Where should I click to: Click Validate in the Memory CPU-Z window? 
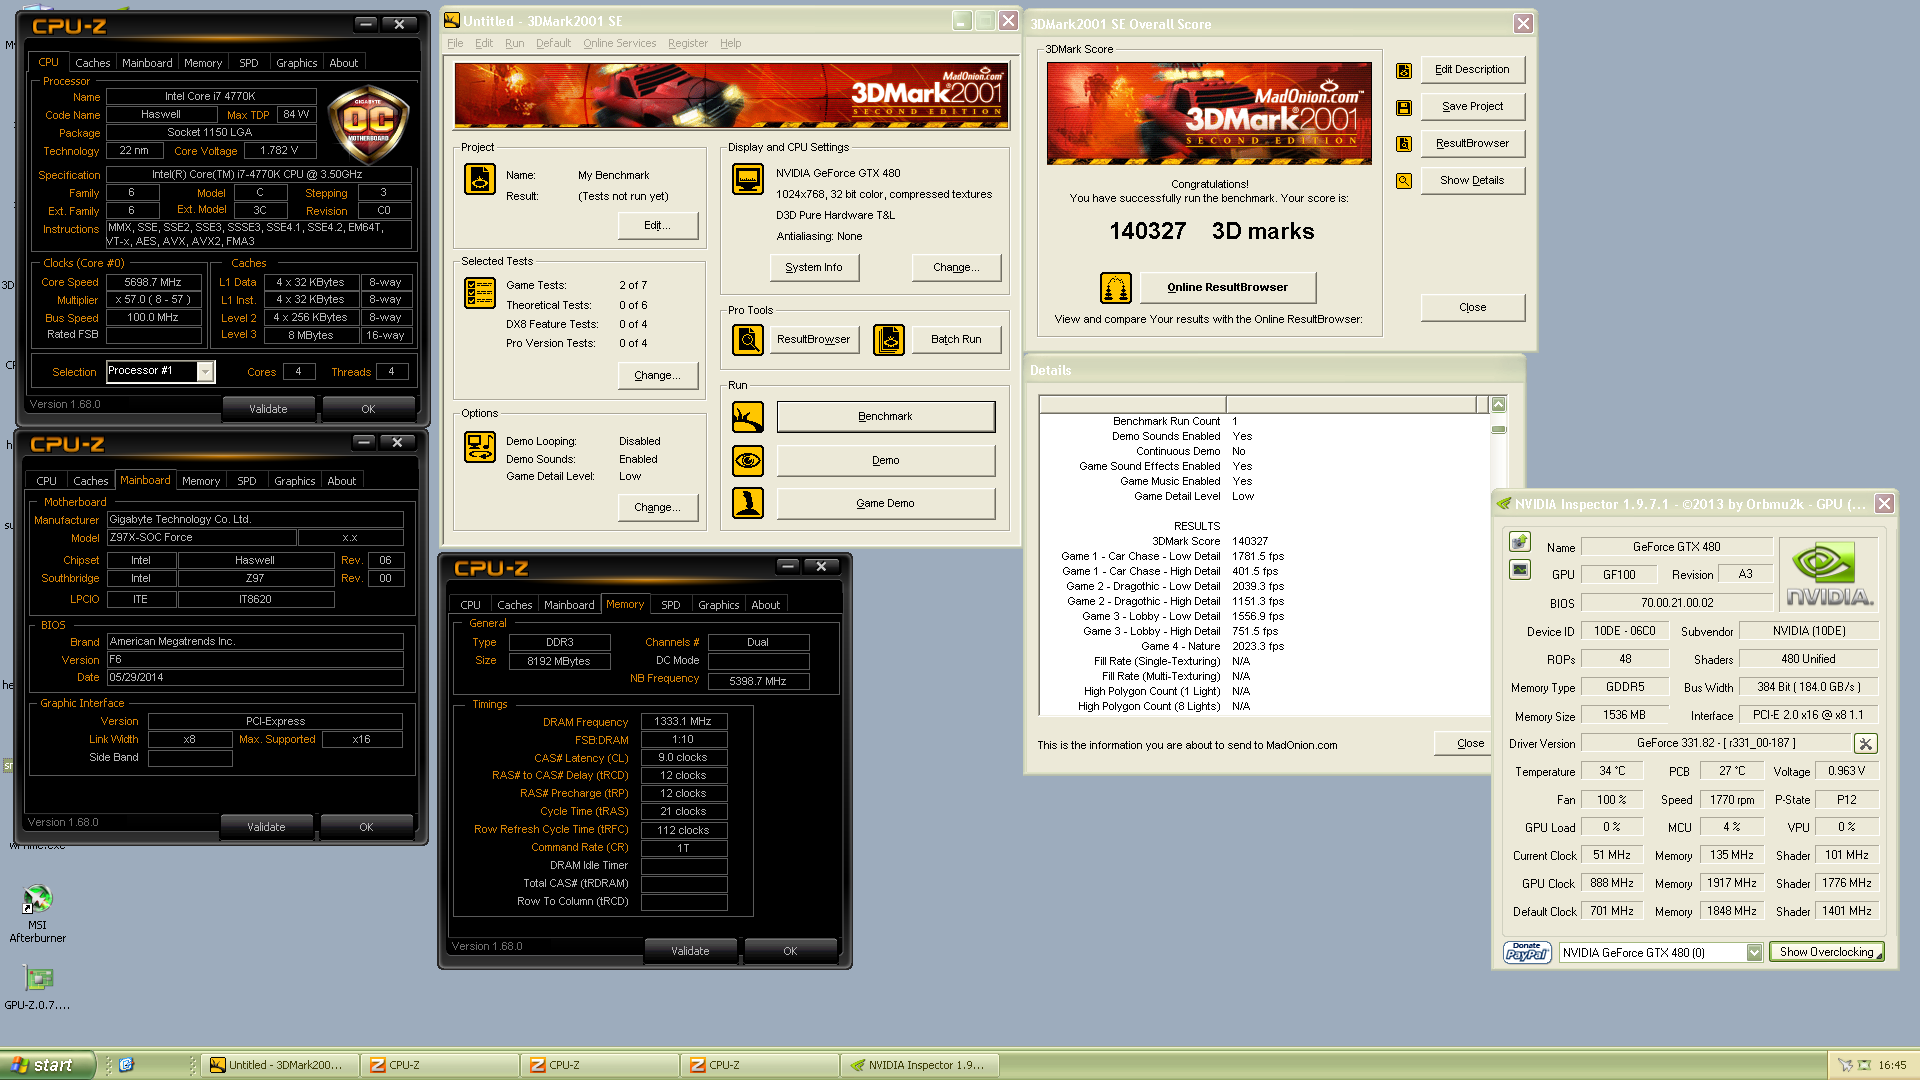(690, 951)
